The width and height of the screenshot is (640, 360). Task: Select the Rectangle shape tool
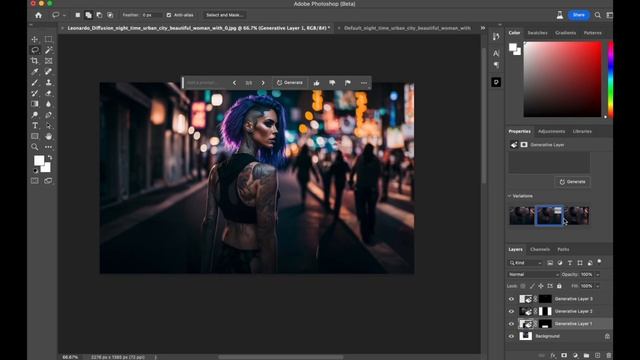pos(35,136)
